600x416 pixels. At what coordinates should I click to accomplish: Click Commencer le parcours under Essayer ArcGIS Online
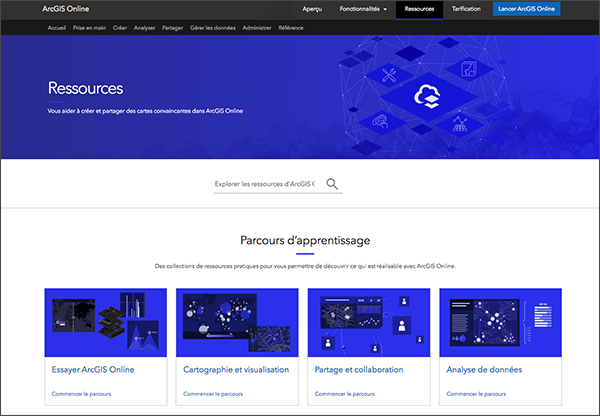[x=82, y=394]
